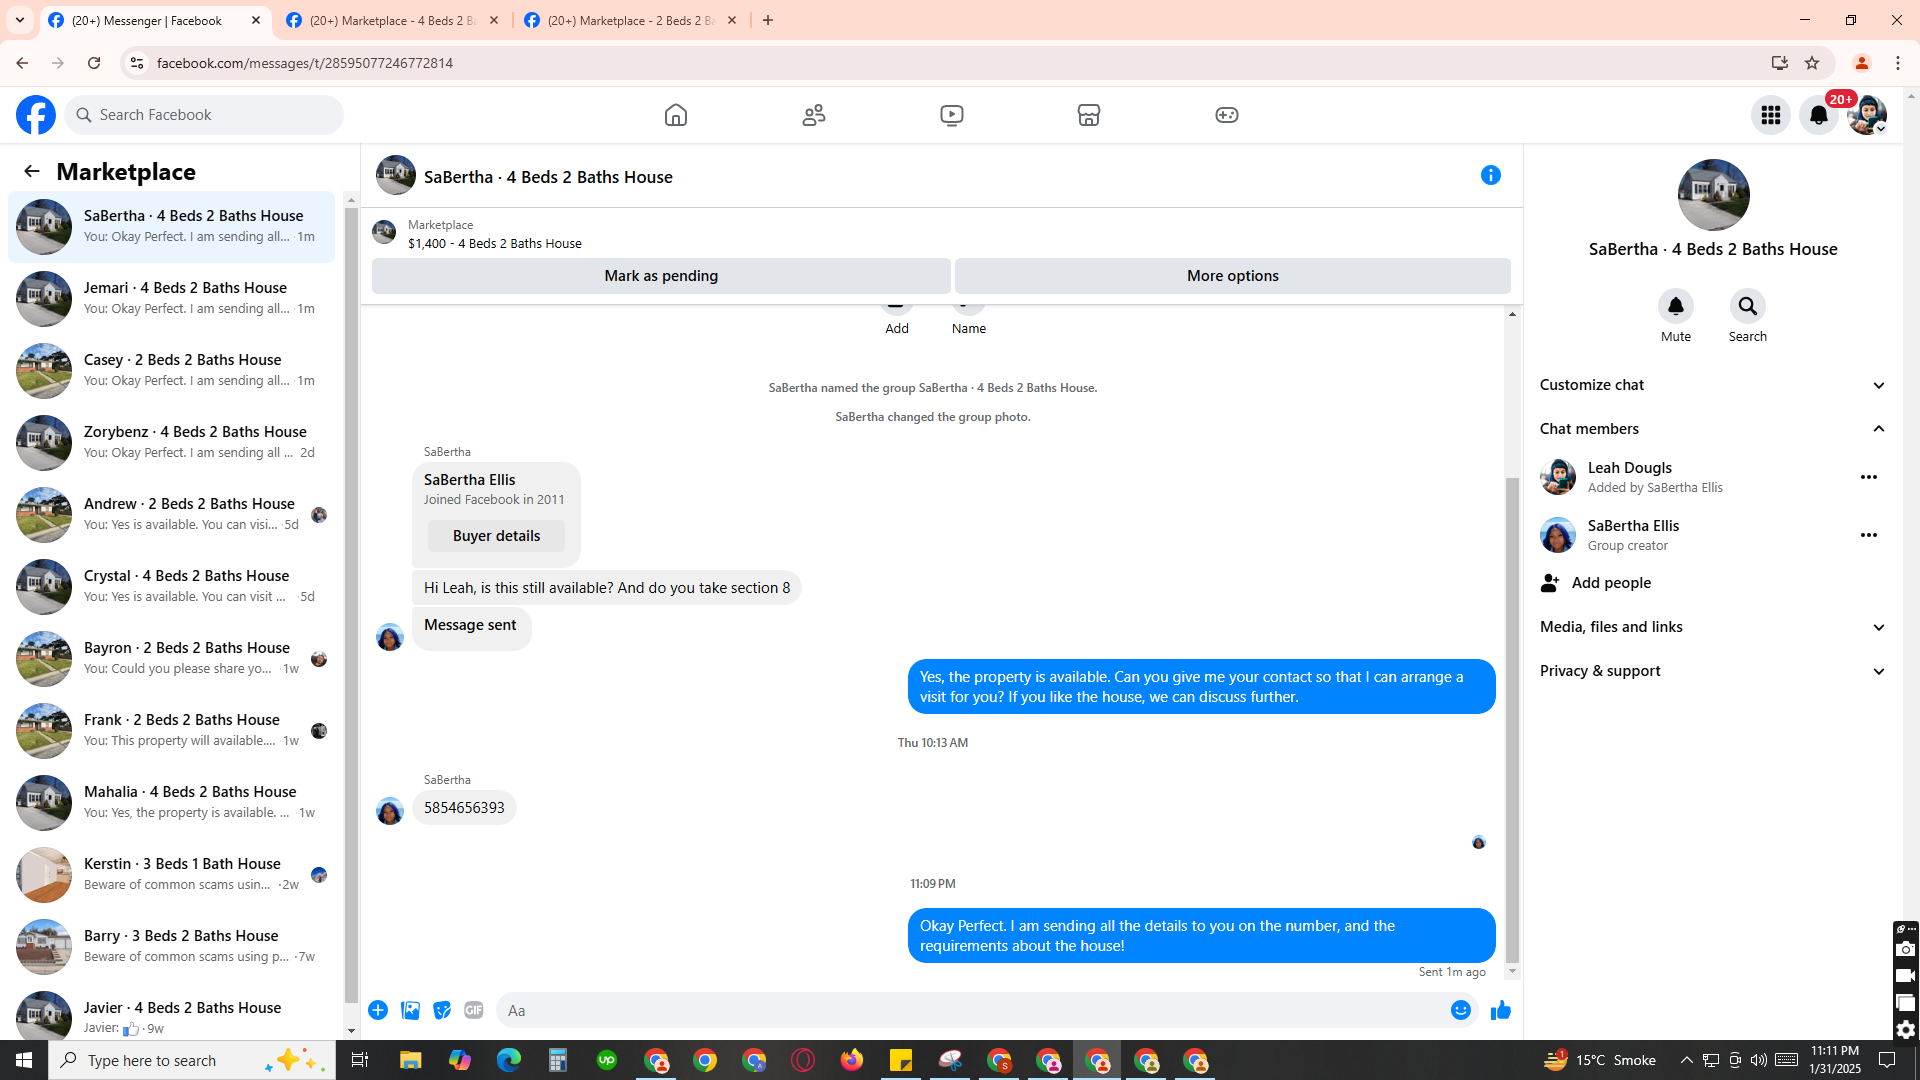Open Mahalia 4 Beds 2 Baths House chat
The width and height of the screenshot is (1920, 1080).
172,803
